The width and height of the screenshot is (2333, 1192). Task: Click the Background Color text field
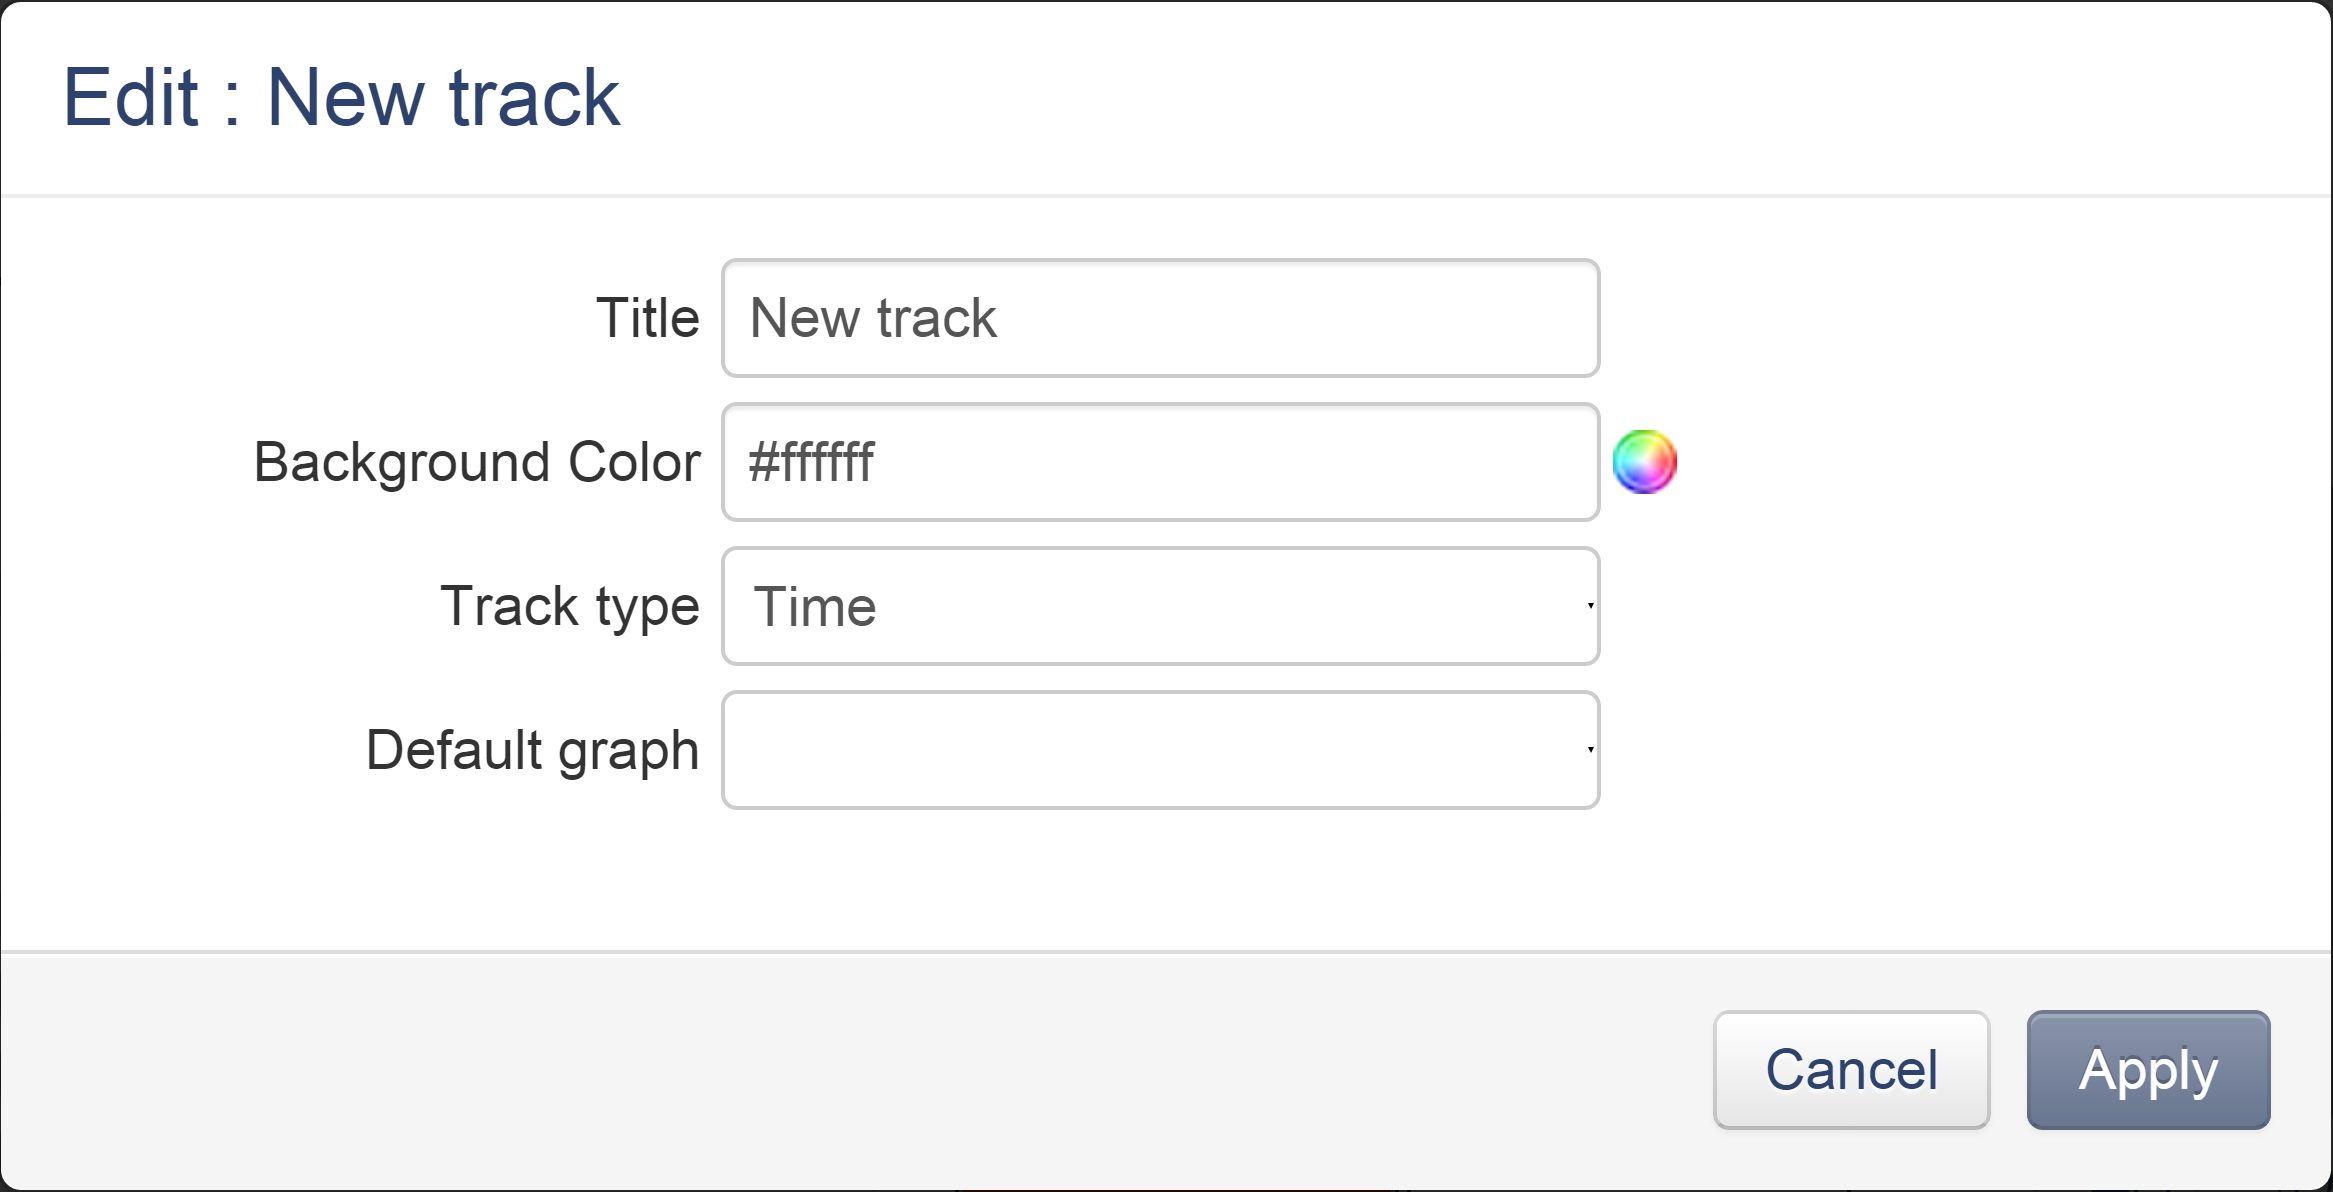coord(1160,461)
